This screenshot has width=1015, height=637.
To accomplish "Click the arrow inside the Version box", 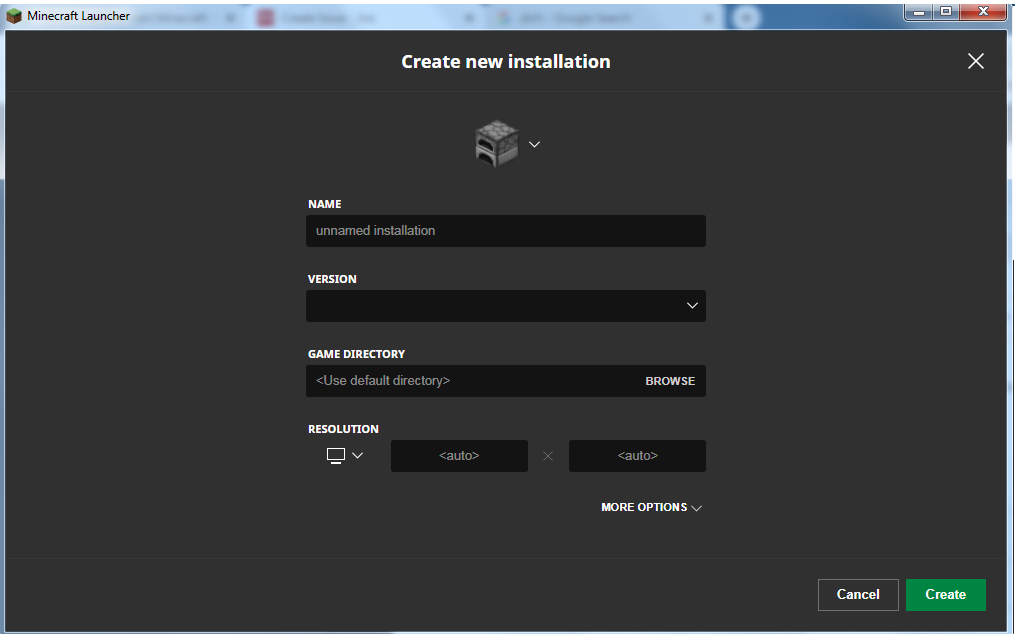I will [x=692, y=306].
